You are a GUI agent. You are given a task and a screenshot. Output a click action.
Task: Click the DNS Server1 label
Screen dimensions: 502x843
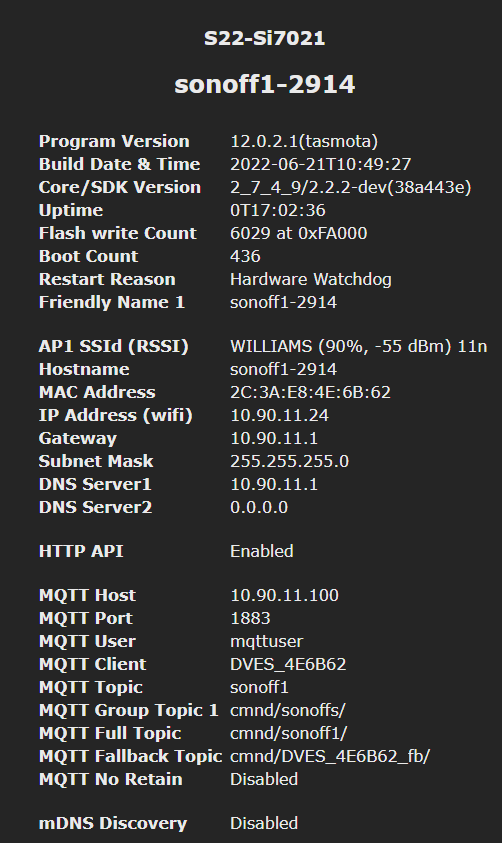pos(95,484)
